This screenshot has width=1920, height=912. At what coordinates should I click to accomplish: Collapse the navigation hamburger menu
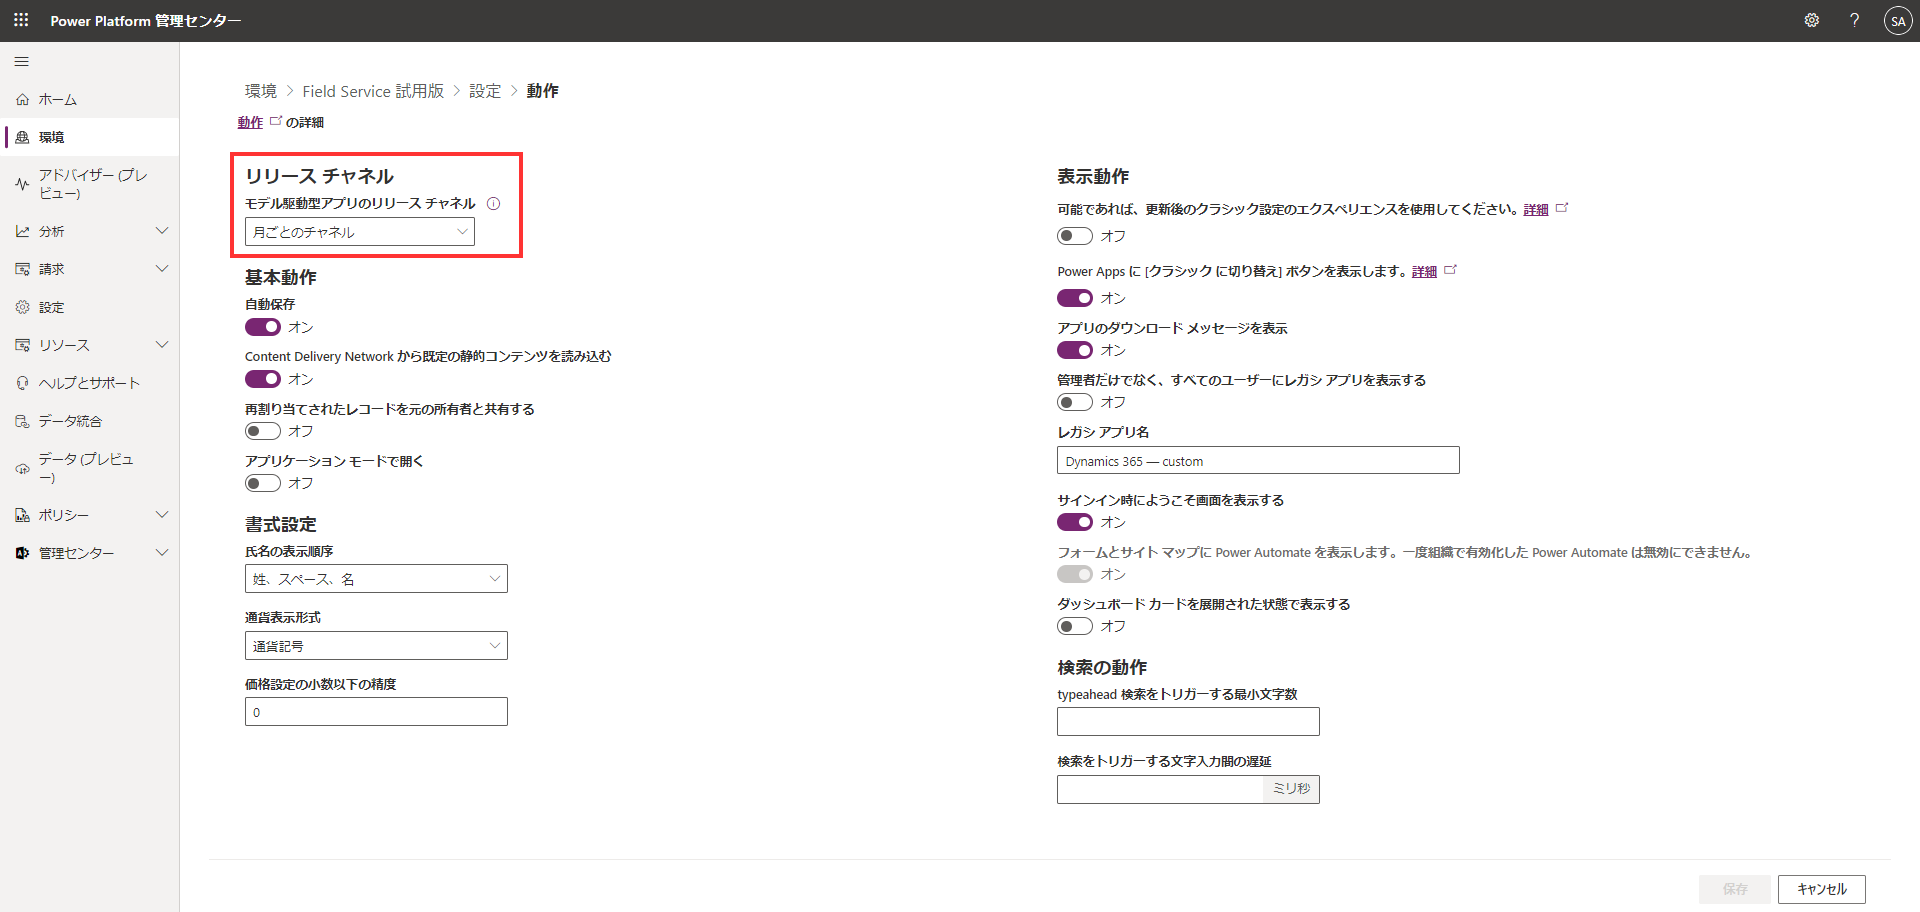(x=22, y=62)
